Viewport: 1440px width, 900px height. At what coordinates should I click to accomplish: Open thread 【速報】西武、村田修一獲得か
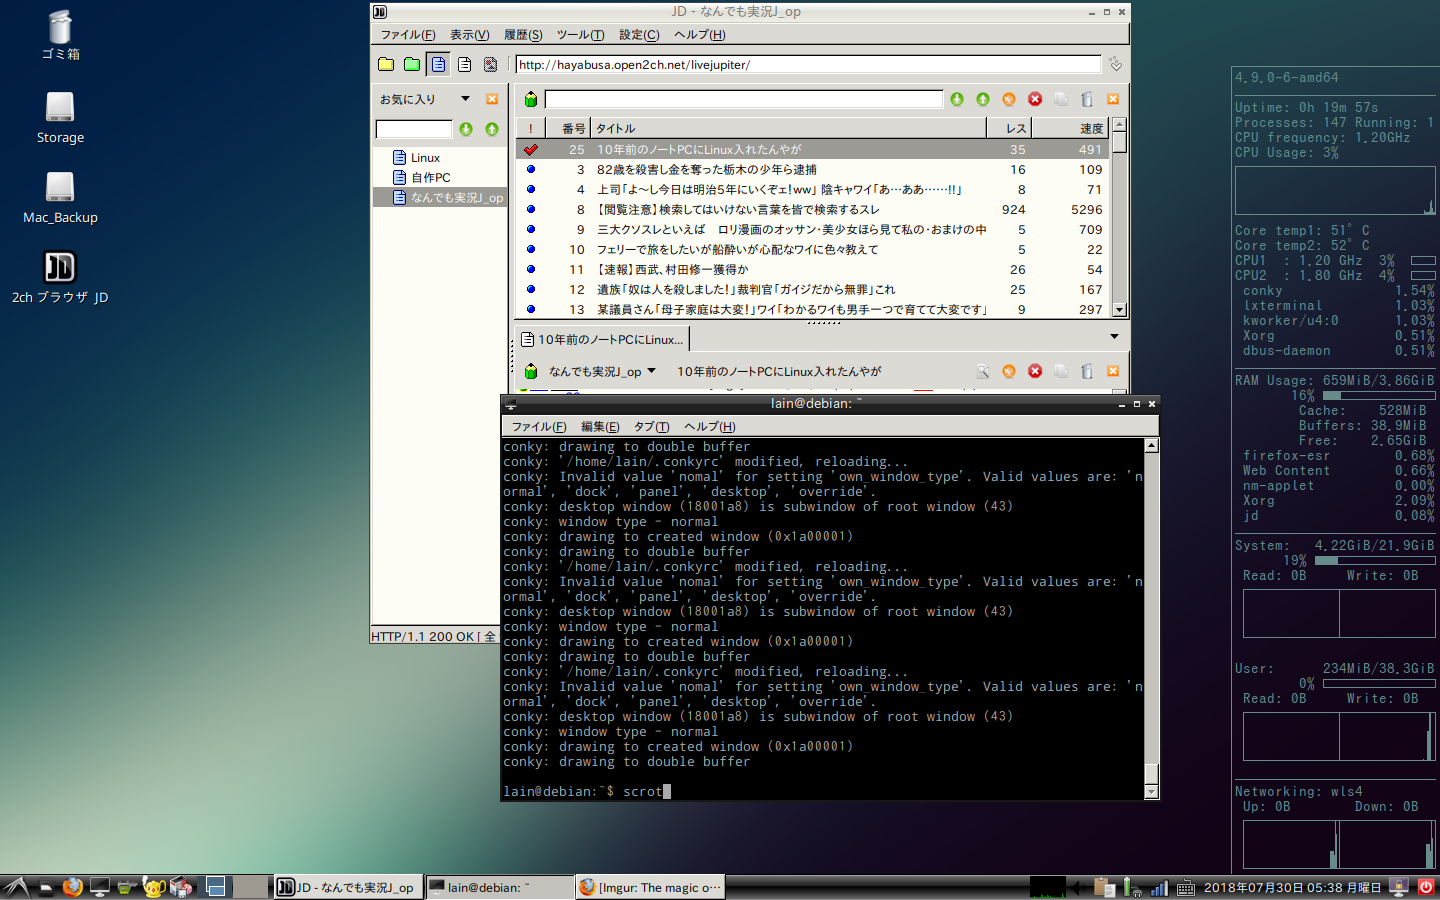tap(812, 269)
